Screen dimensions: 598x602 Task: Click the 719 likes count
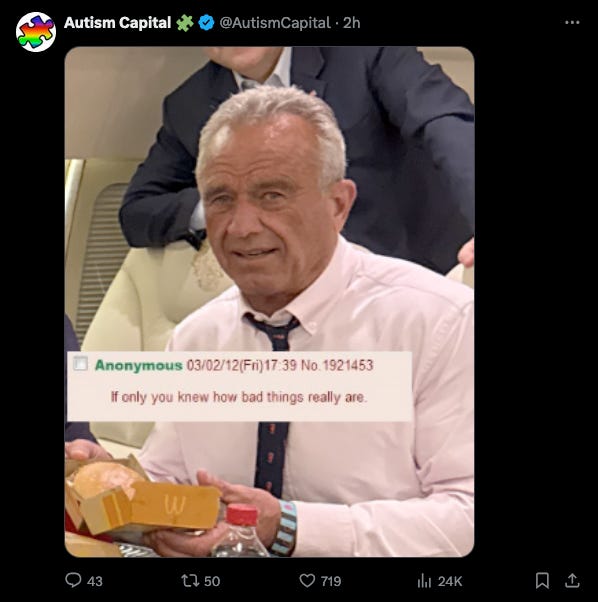331,581
